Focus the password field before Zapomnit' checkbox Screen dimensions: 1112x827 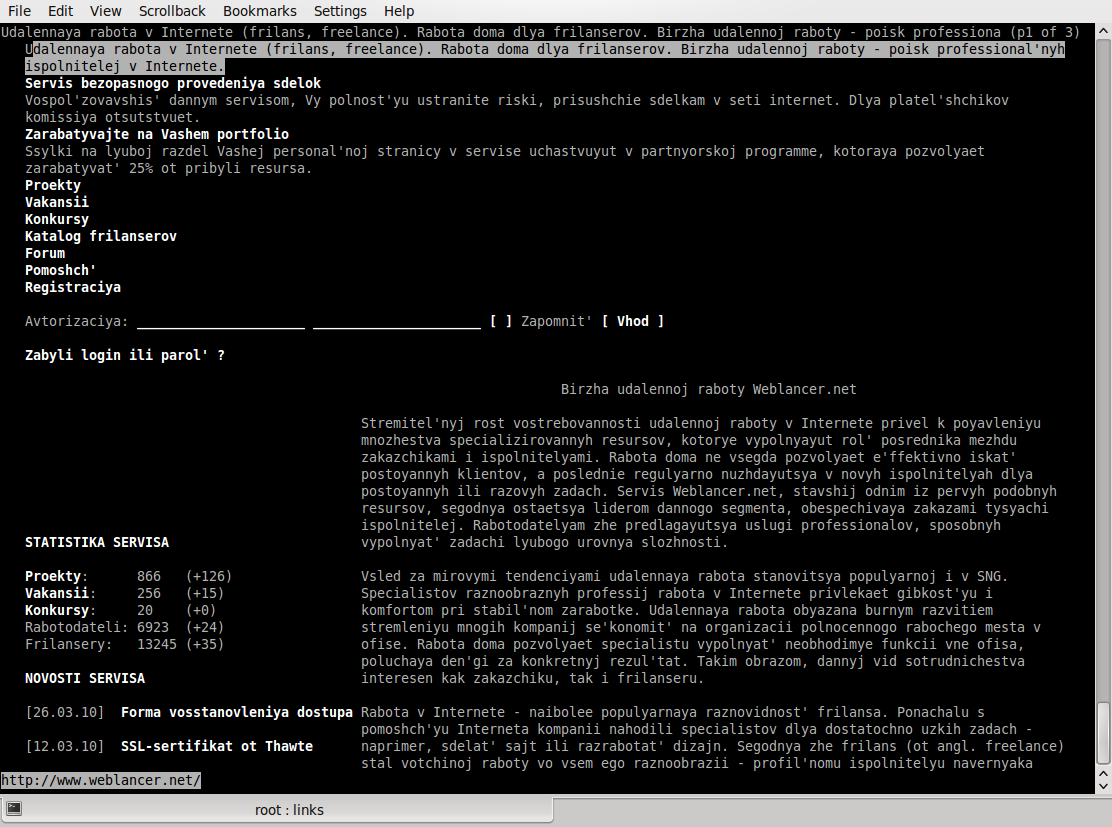pos(396,321)
